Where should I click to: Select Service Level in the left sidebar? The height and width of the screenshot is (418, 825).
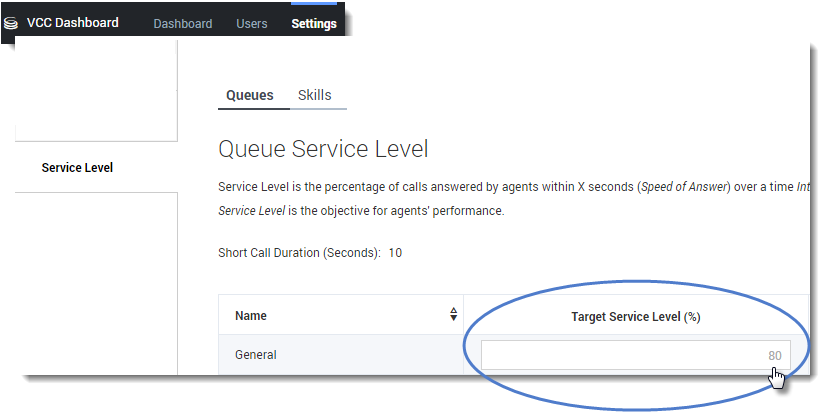click(x=77, y=168)
